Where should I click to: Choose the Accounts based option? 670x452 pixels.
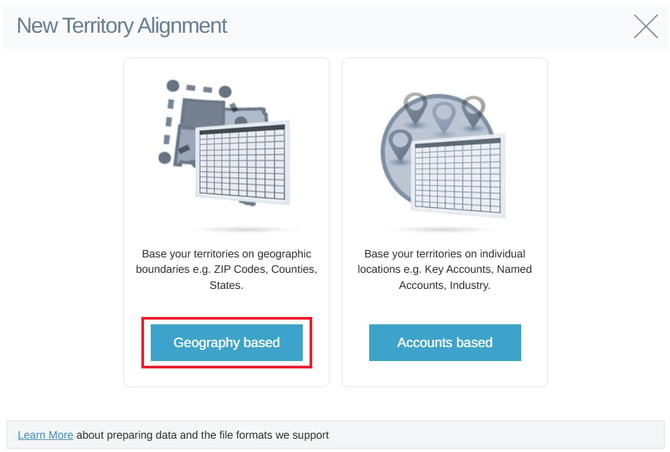[x=445, y=343]
